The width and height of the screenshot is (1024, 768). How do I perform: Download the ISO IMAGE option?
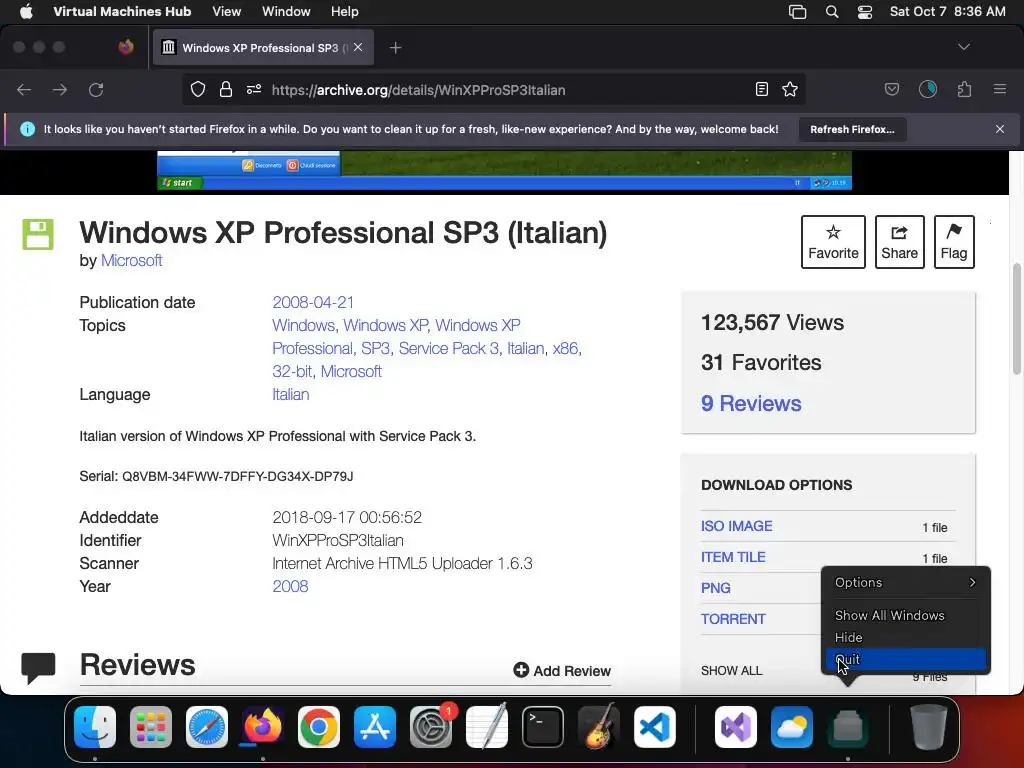pos(737,526)
